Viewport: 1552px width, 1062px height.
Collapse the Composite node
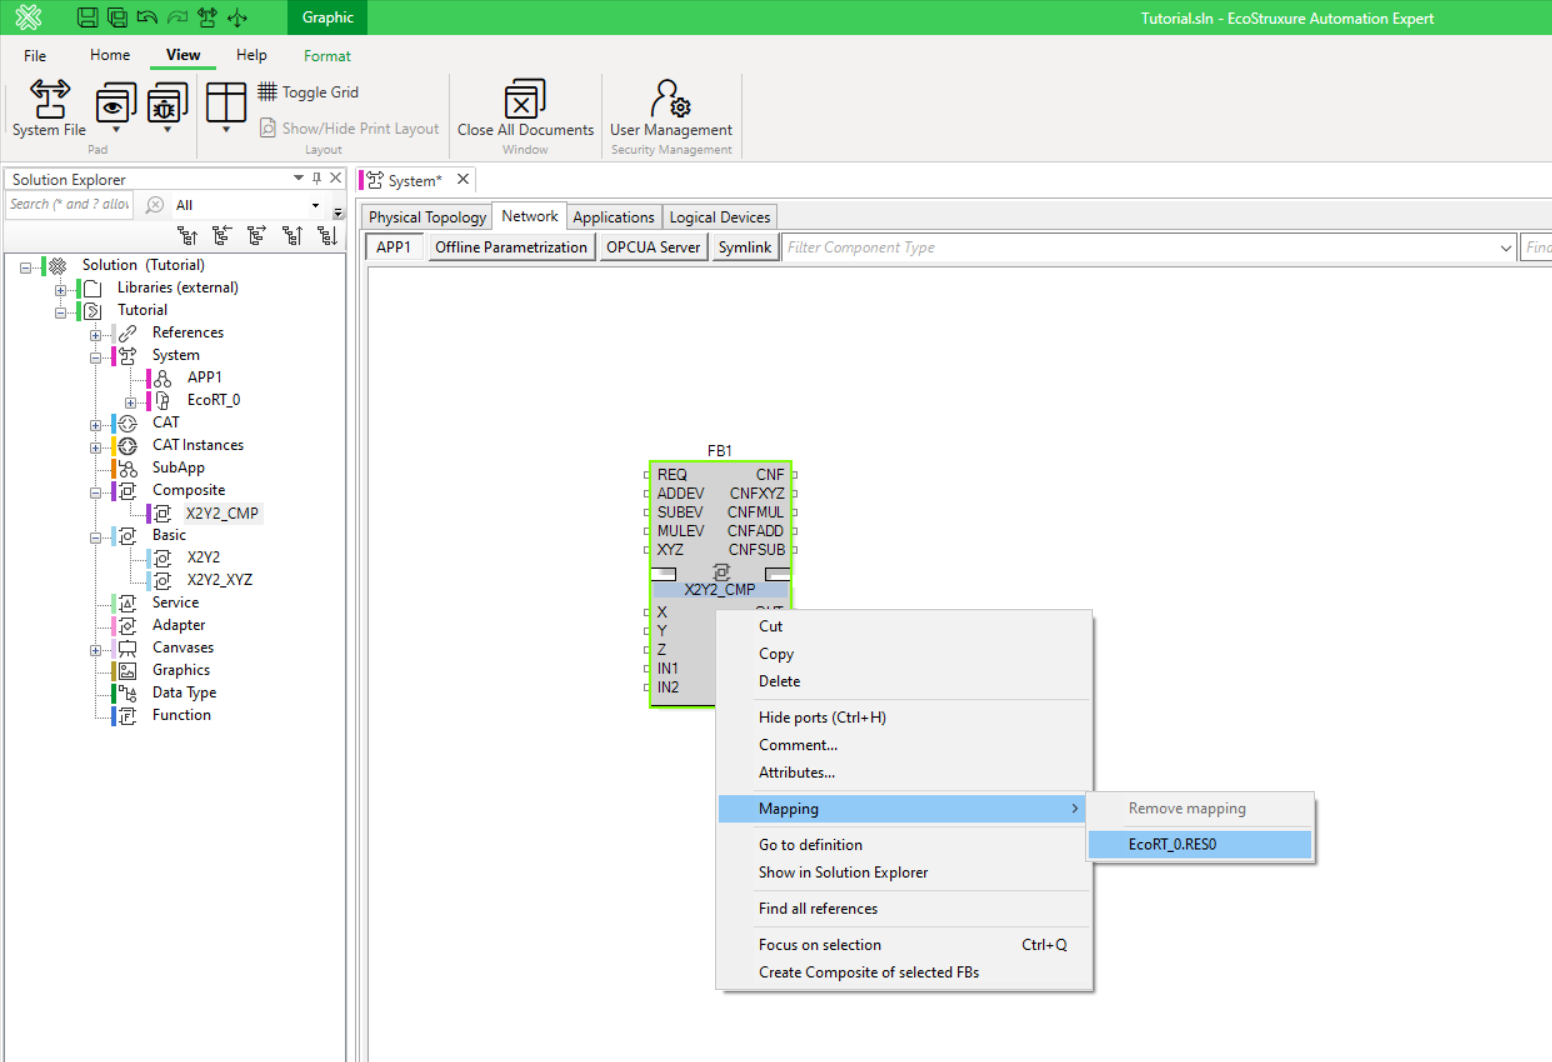click(96, 492)
